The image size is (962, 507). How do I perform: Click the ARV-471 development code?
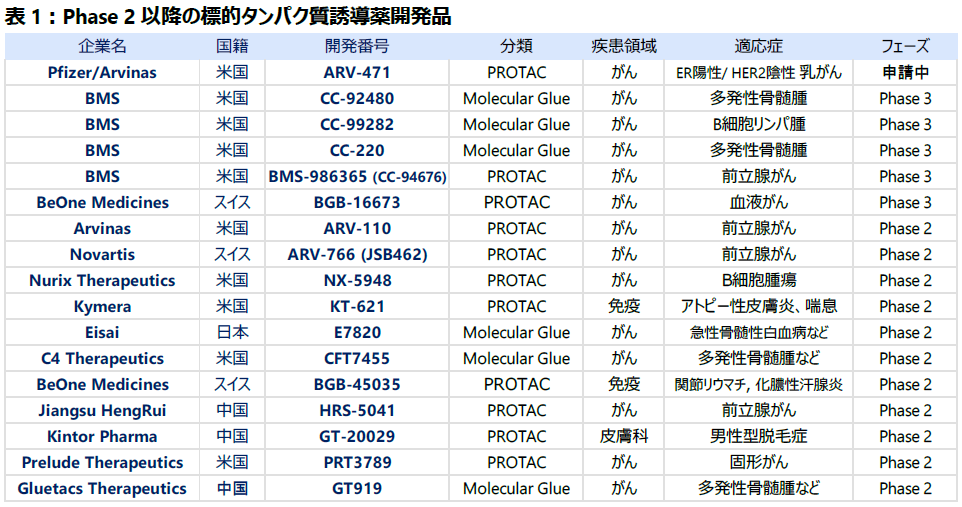(357, 73)
